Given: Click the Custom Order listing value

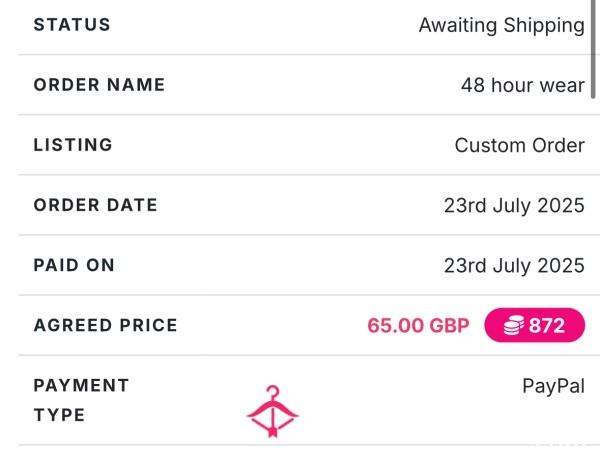Looking at the screenshot, I should click(520, 145).
